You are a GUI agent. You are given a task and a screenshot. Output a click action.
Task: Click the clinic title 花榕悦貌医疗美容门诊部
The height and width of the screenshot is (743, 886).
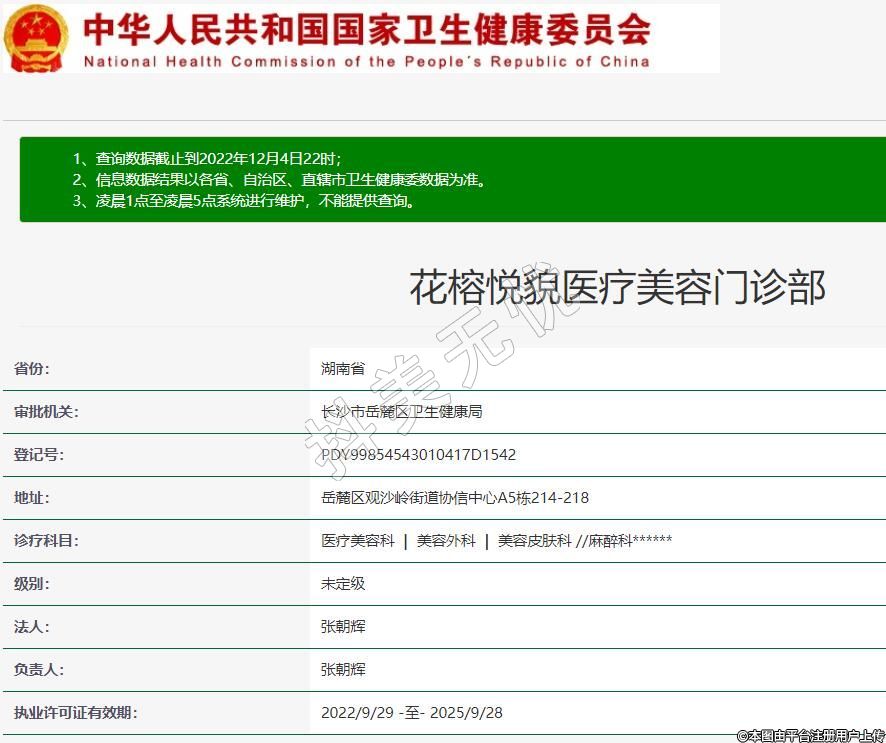[x=617, y=287]
